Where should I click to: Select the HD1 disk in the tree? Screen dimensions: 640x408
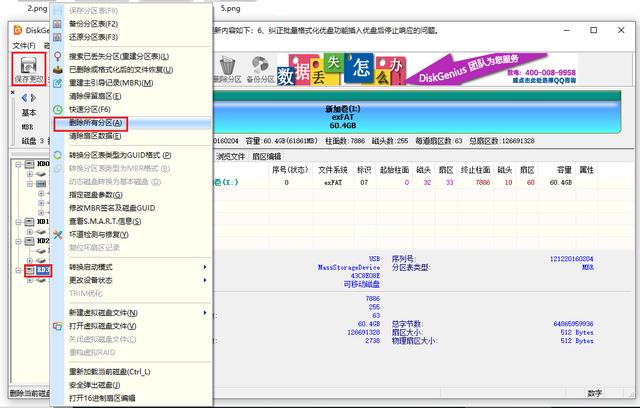43,222
